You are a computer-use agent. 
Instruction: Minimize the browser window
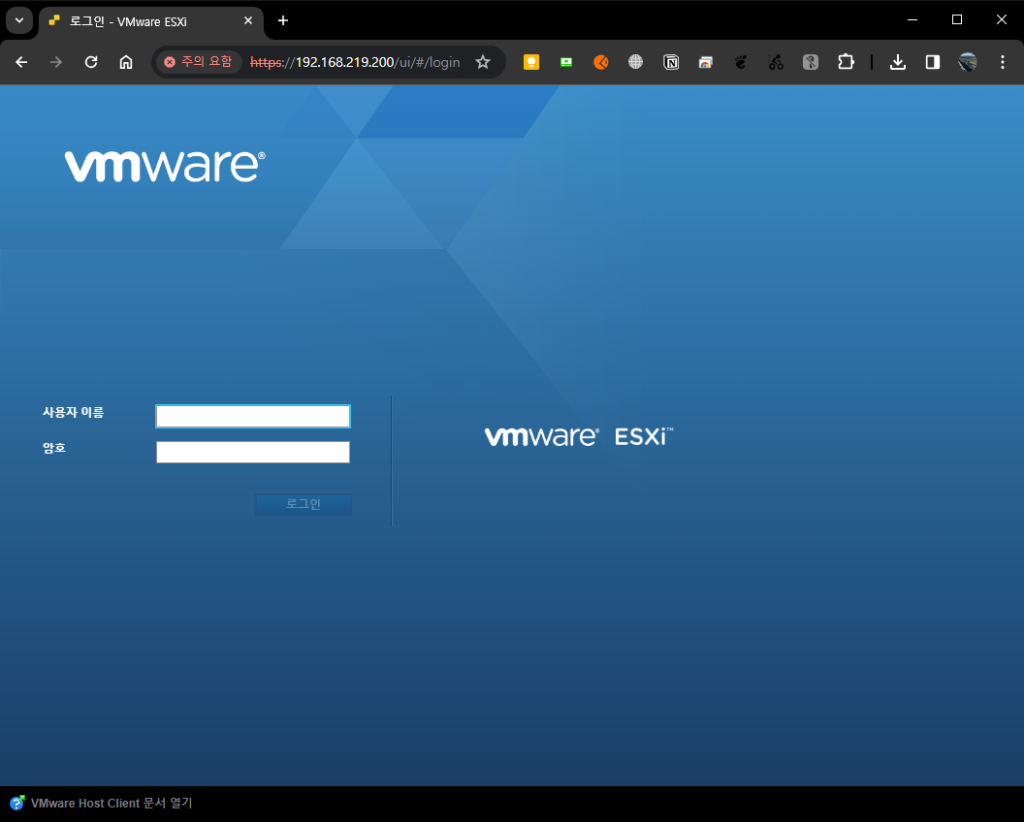(912, 20)
